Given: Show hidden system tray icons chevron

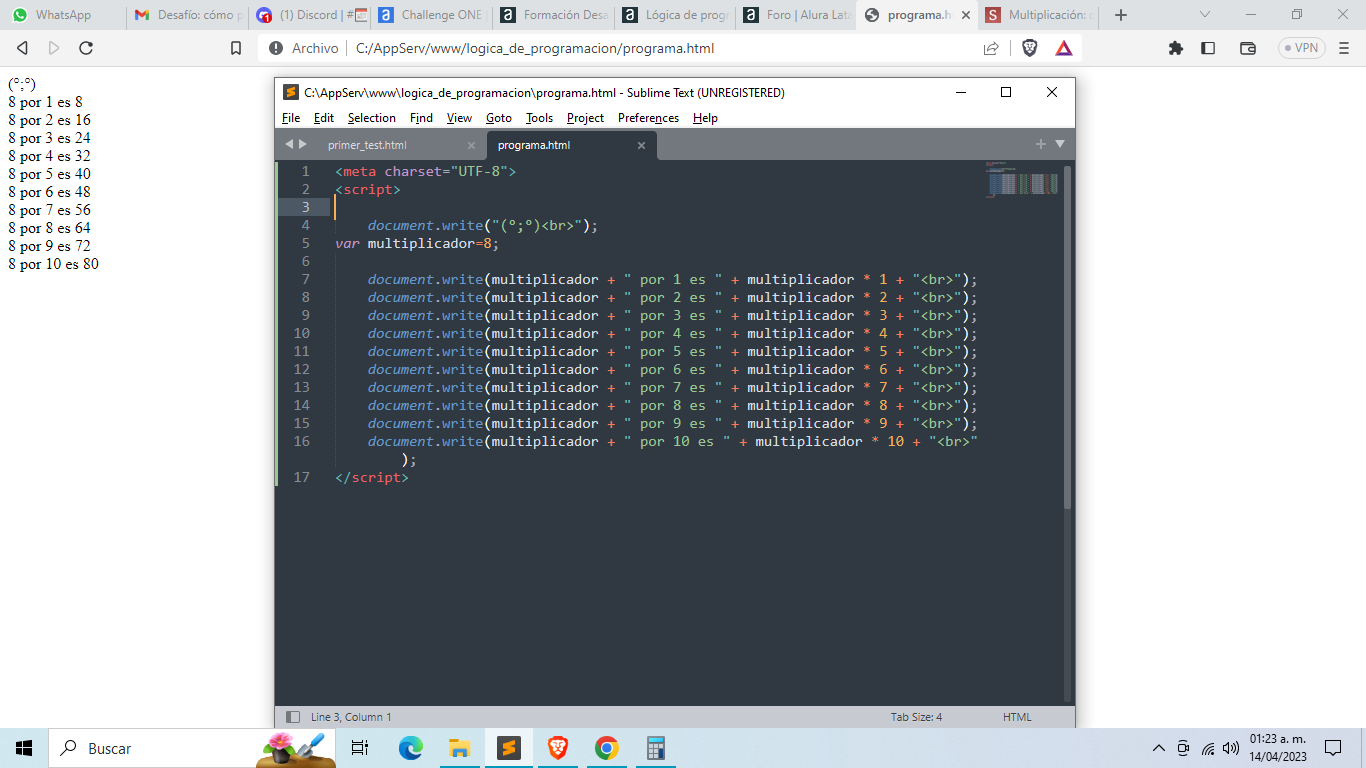Looking at the screenshot, I should 1159,748.
